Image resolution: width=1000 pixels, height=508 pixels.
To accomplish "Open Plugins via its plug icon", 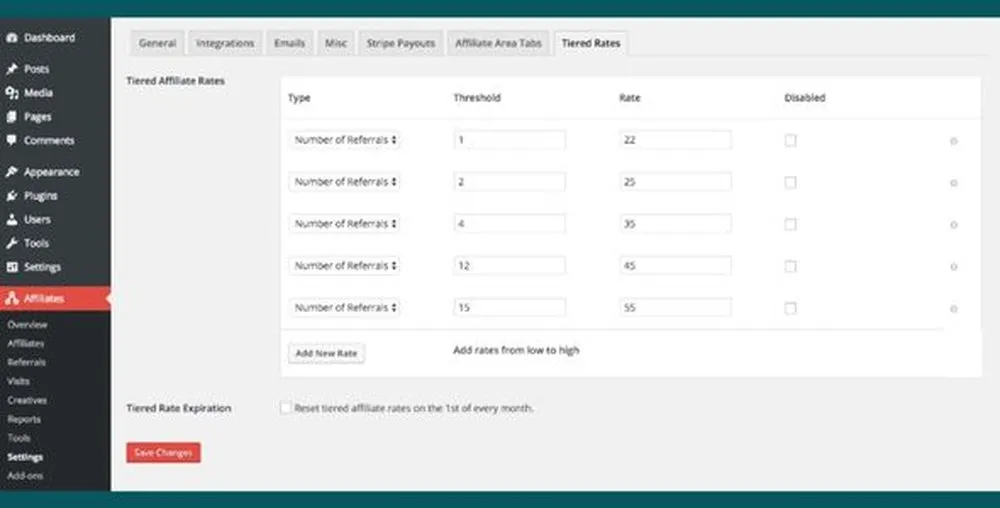I will pos(12,196).
